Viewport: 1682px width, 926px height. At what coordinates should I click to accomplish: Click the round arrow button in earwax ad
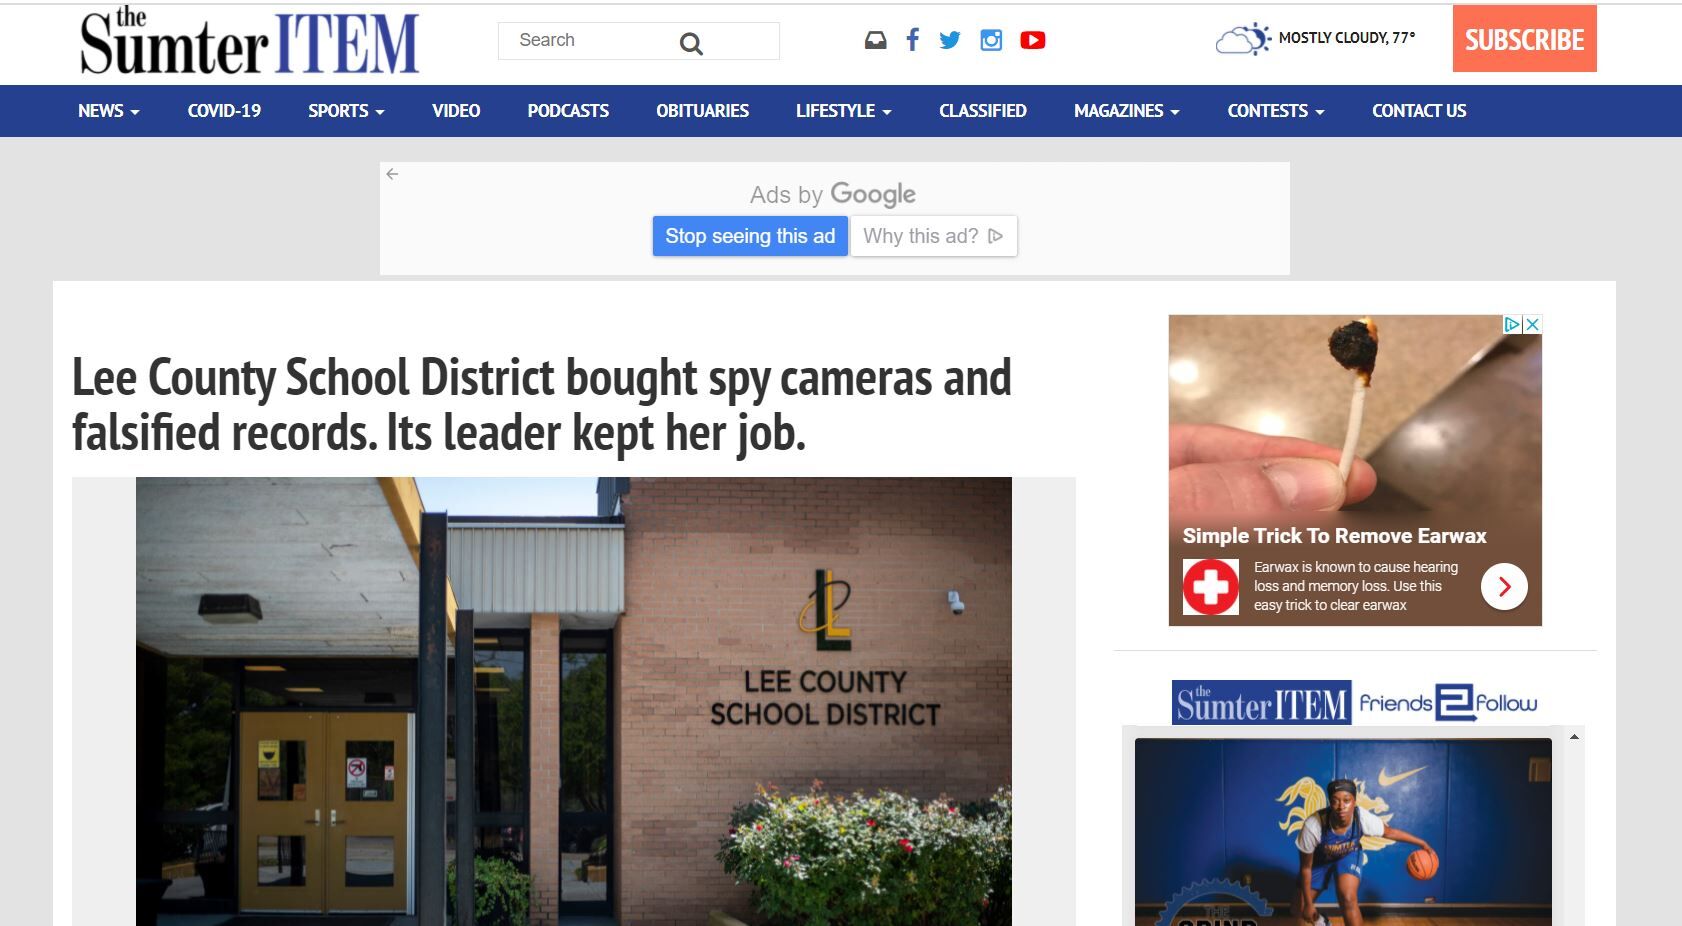tap(1504, 587)
